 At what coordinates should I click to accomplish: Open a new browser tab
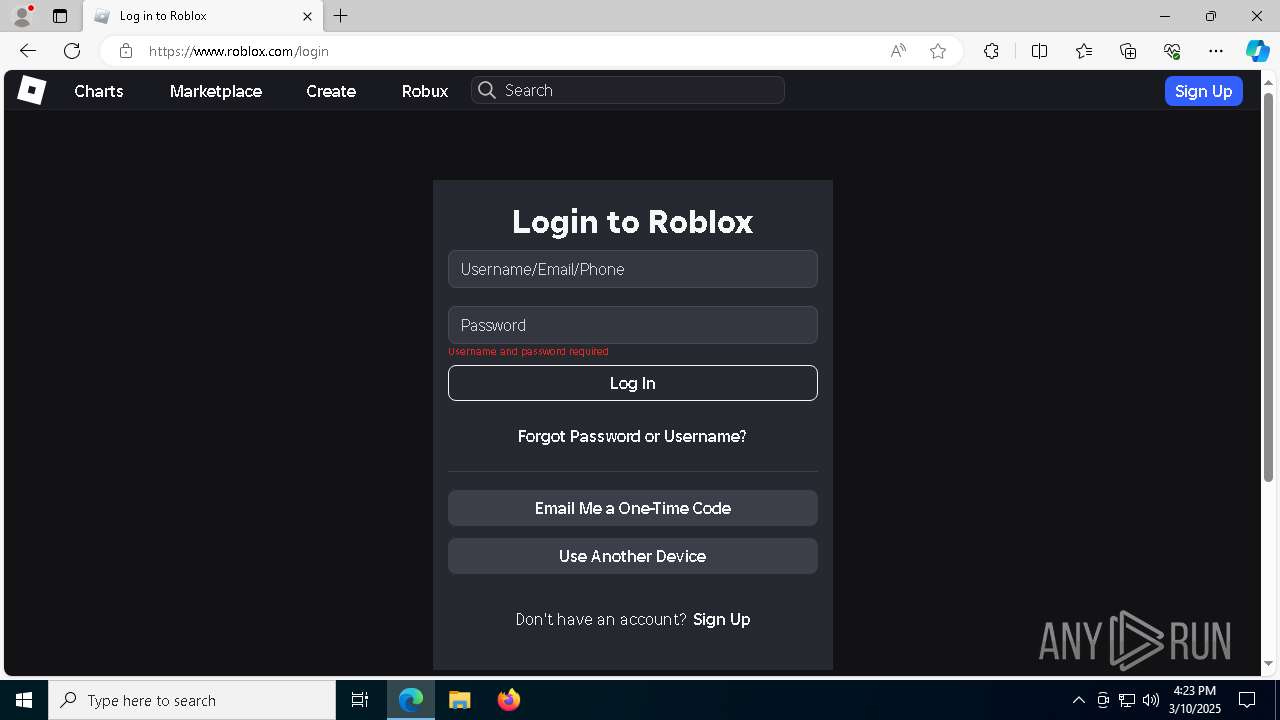tap(341, 16)
